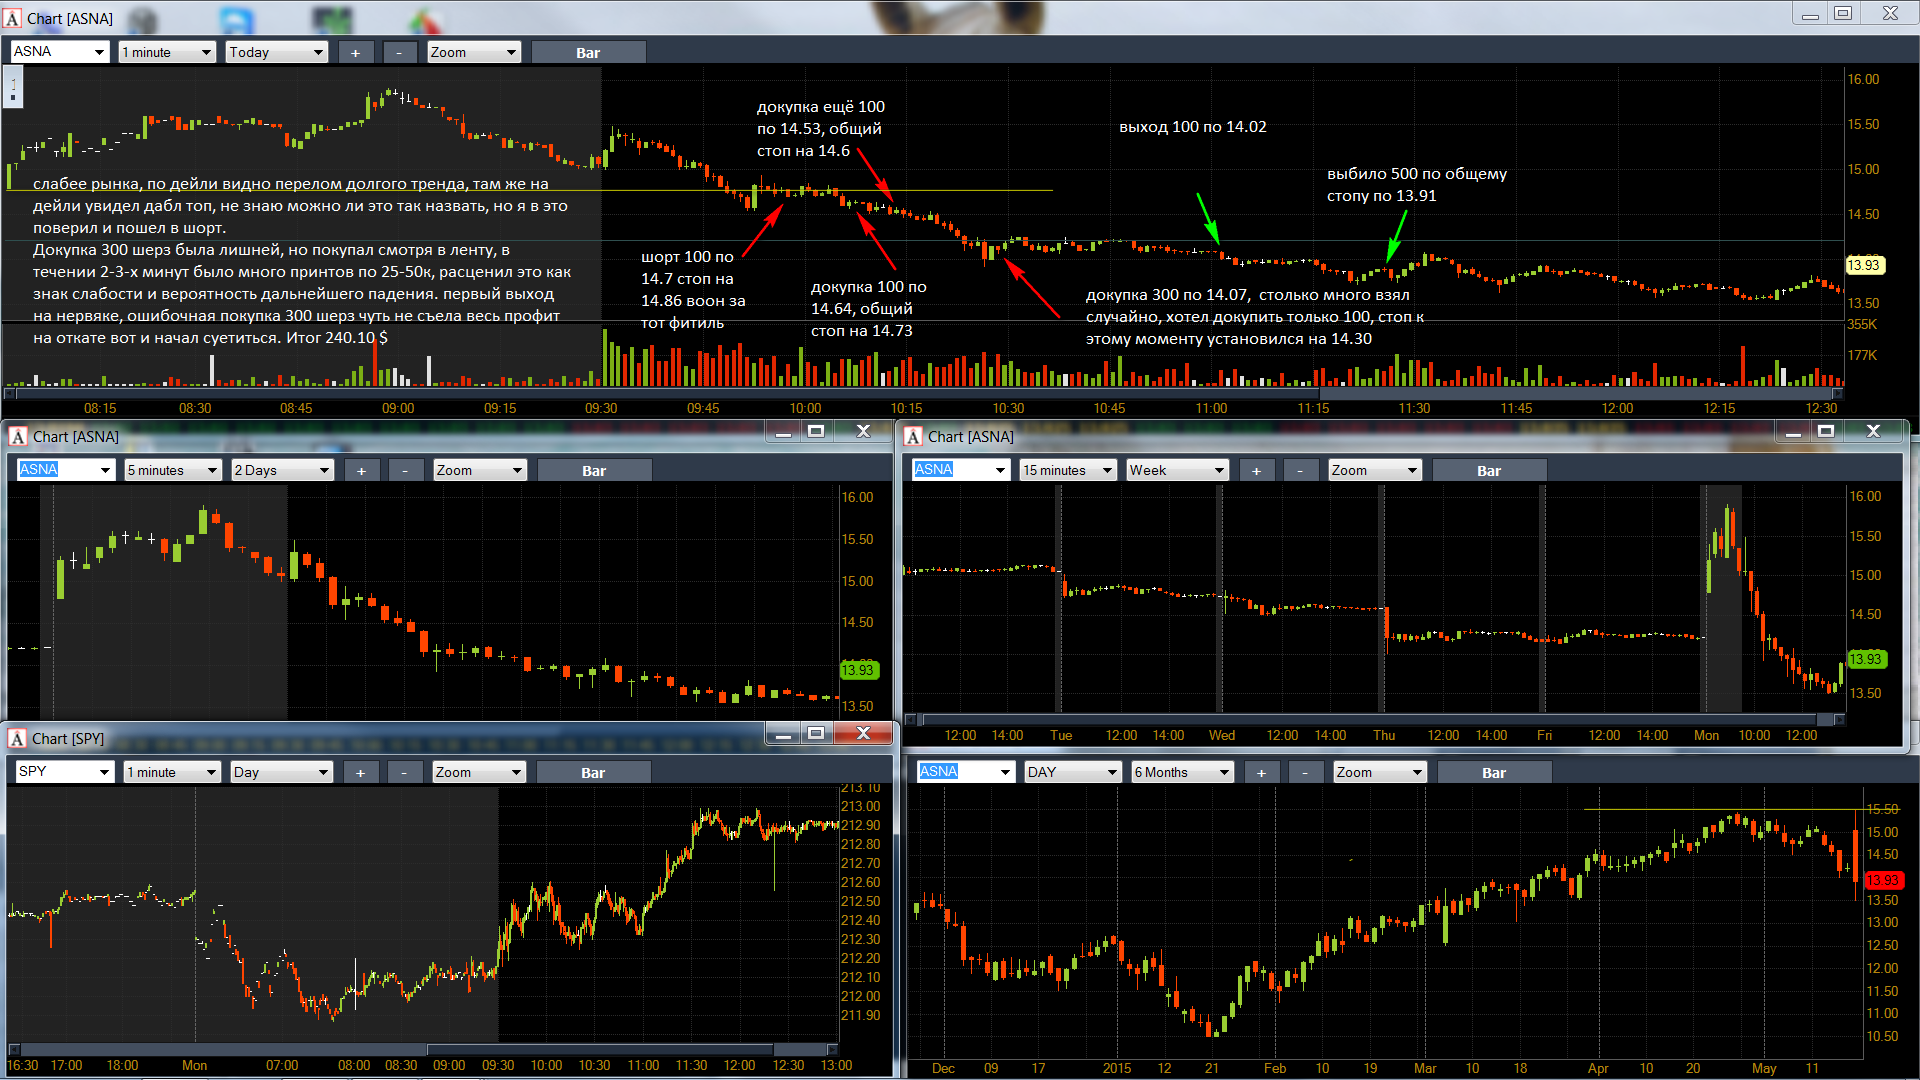
Task: Click the vertical dots handle at top chart's left edge
Action: 13,87
